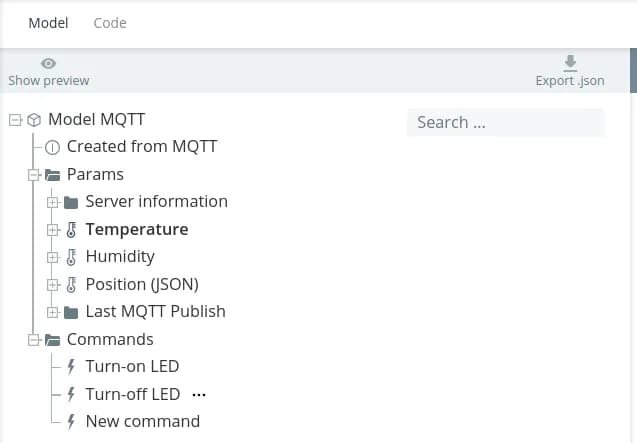
Task: Click the eye icon for Show preview
Action: [x=48, y=64]
